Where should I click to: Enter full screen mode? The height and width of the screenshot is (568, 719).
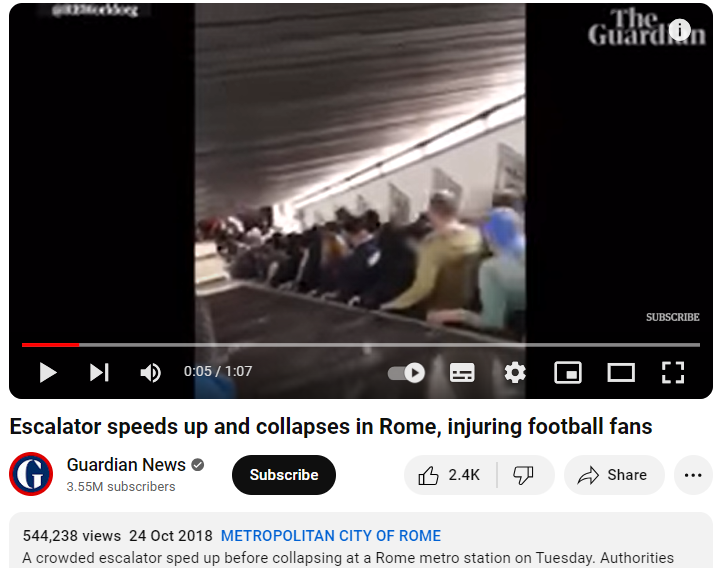(673, 372)
